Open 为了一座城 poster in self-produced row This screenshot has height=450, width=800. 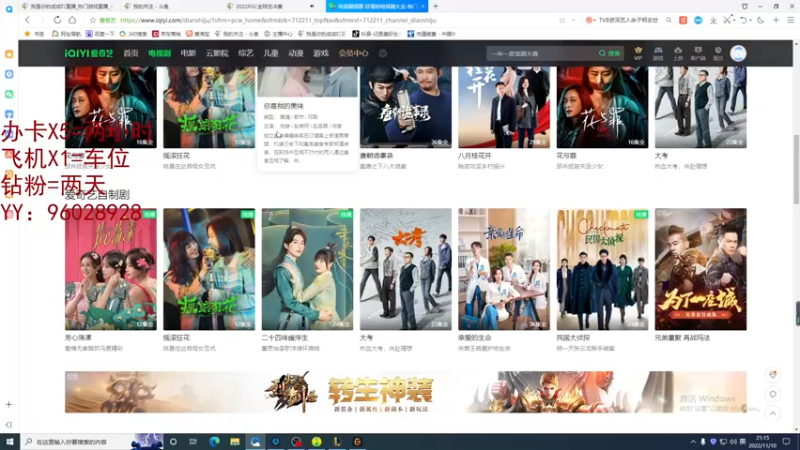[701, 269]
